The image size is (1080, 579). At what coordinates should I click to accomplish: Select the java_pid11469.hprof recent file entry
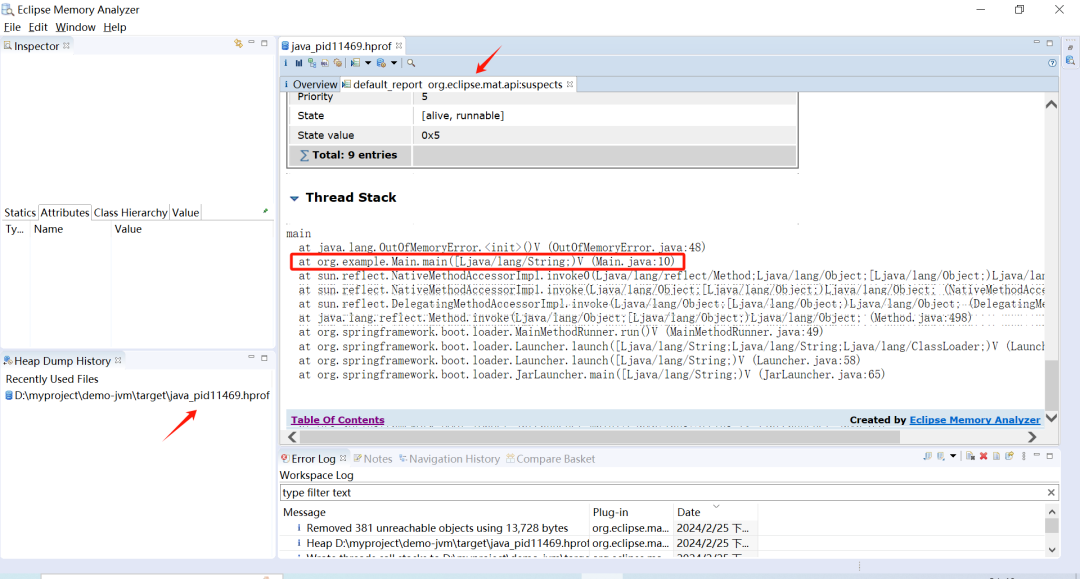(x=137, y=395)
